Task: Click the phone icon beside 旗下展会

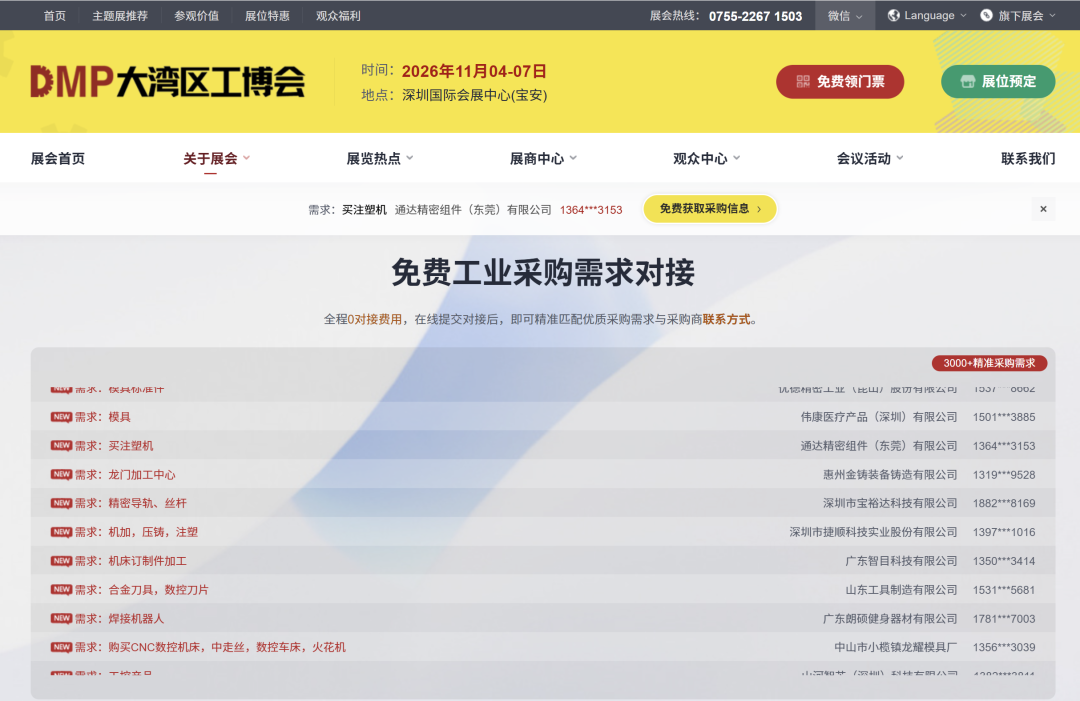Action: [x=986, y=15]
